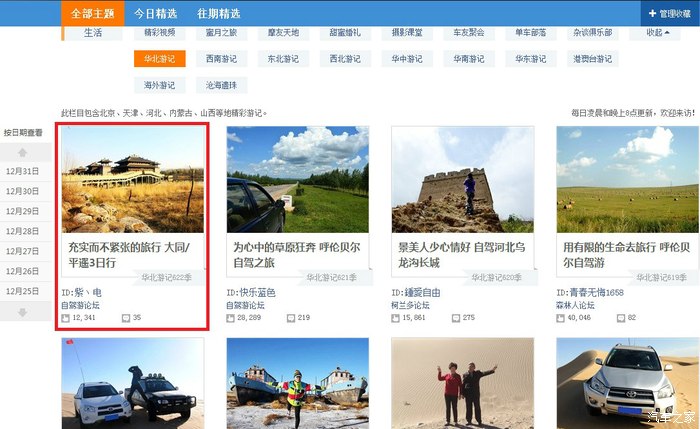This screenshot has width=700, height=429.
Task: Click the up arrow above the date list
Action: click(22, 152)
